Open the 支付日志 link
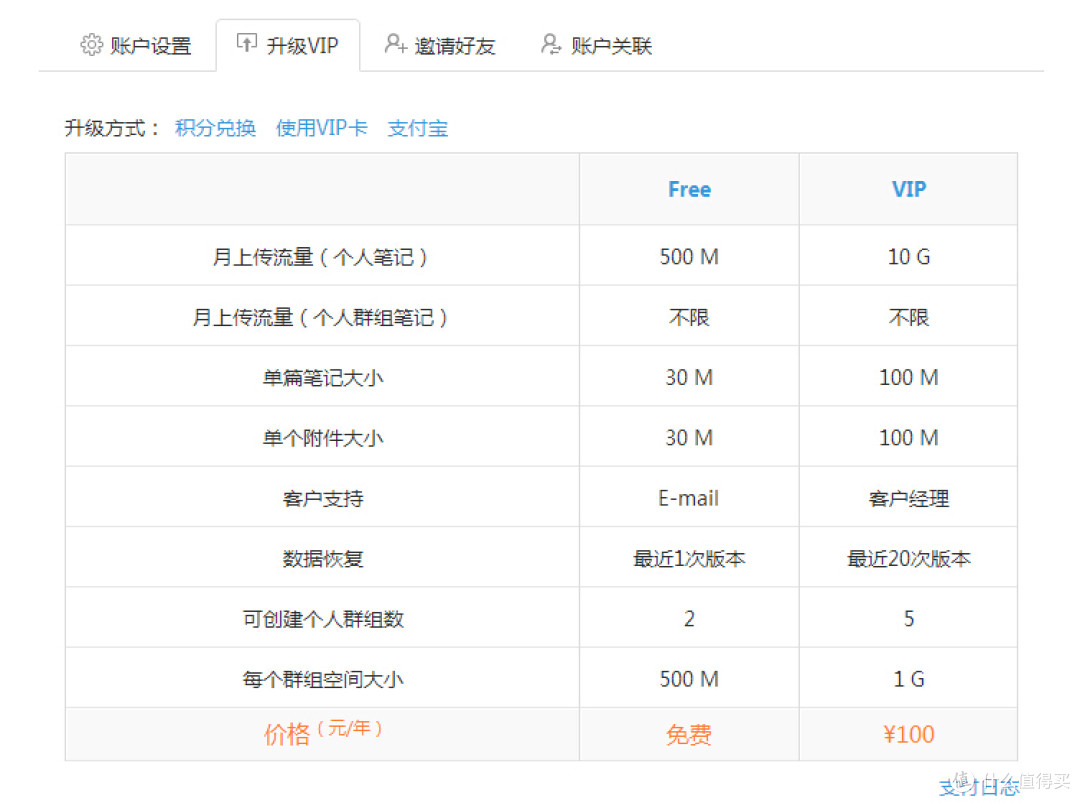Viewport: 1080px width, 803px height. pyautogui.click(x=978, y=786)
